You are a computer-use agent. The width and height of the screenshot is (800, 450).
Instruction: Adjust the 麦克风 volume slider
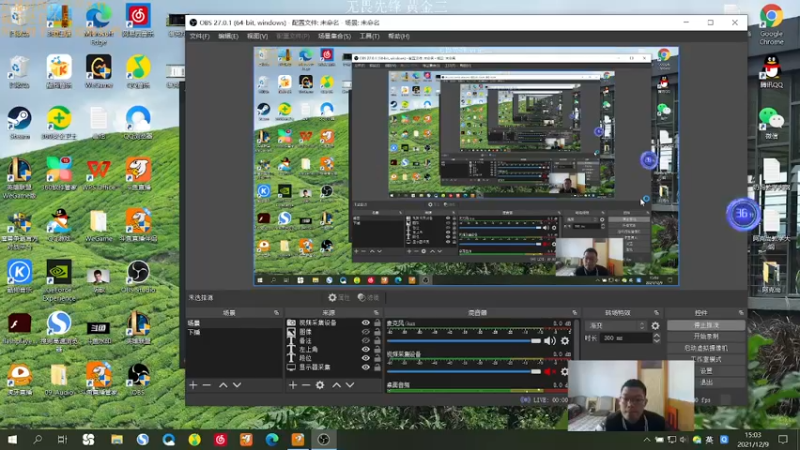pyautogui.click(x=464, y=341)
